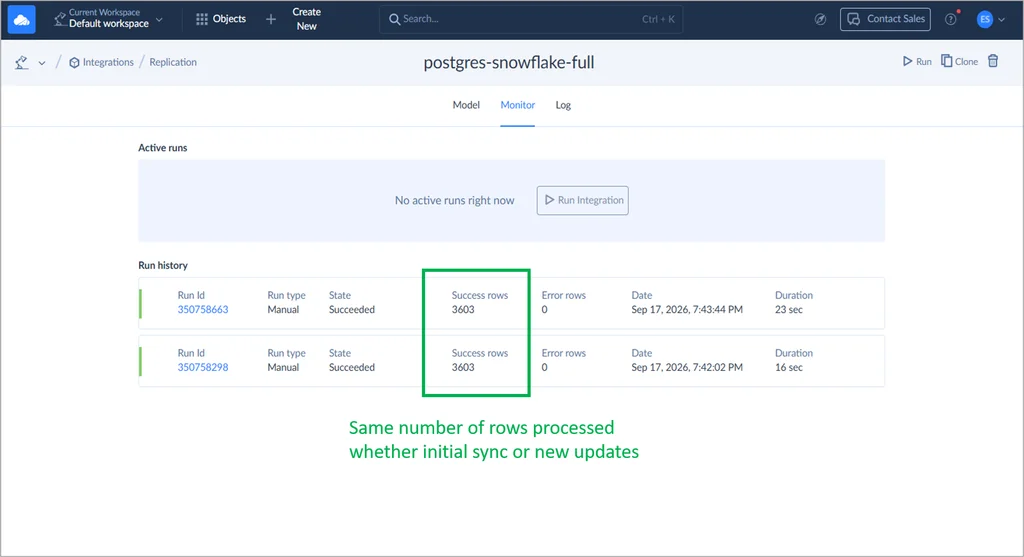This screenshot has width=1024, height=557.
Task: Click the pin icon in the breadcrumb bar
Action: point(22,62)
